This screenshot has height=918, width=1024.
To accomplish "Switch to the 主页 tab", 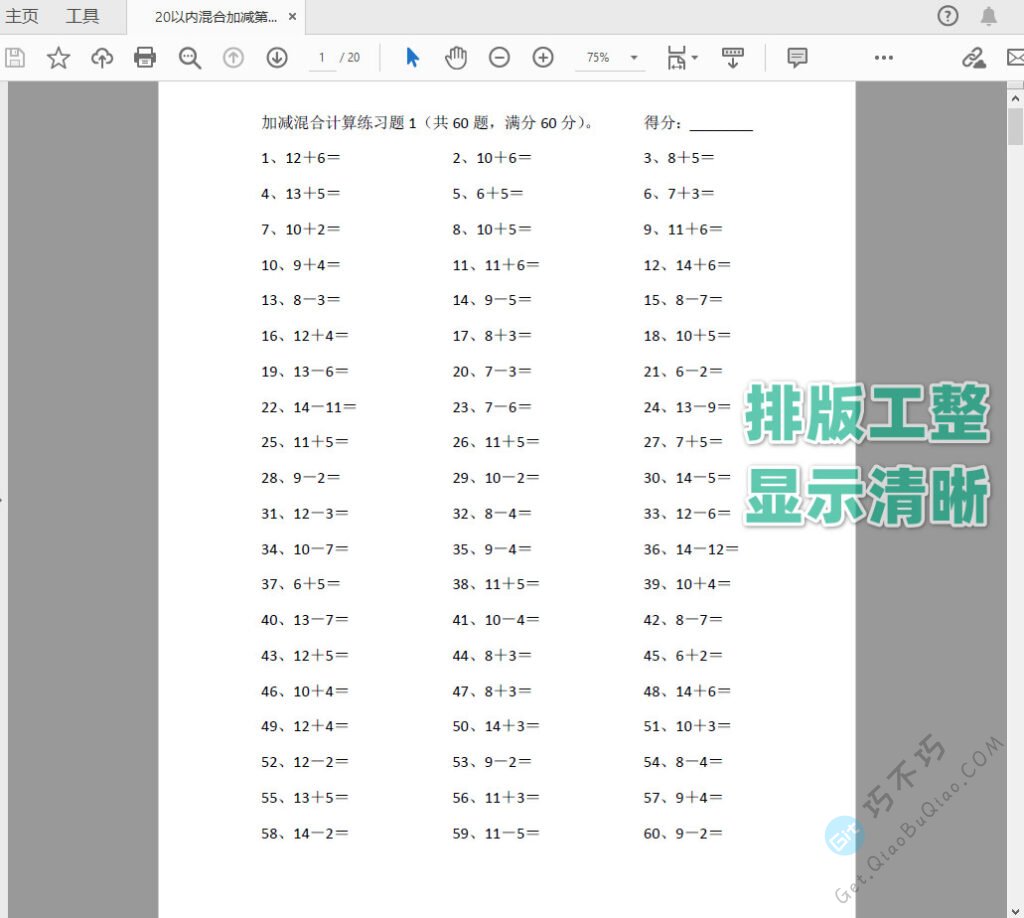I will coord(22,16).
